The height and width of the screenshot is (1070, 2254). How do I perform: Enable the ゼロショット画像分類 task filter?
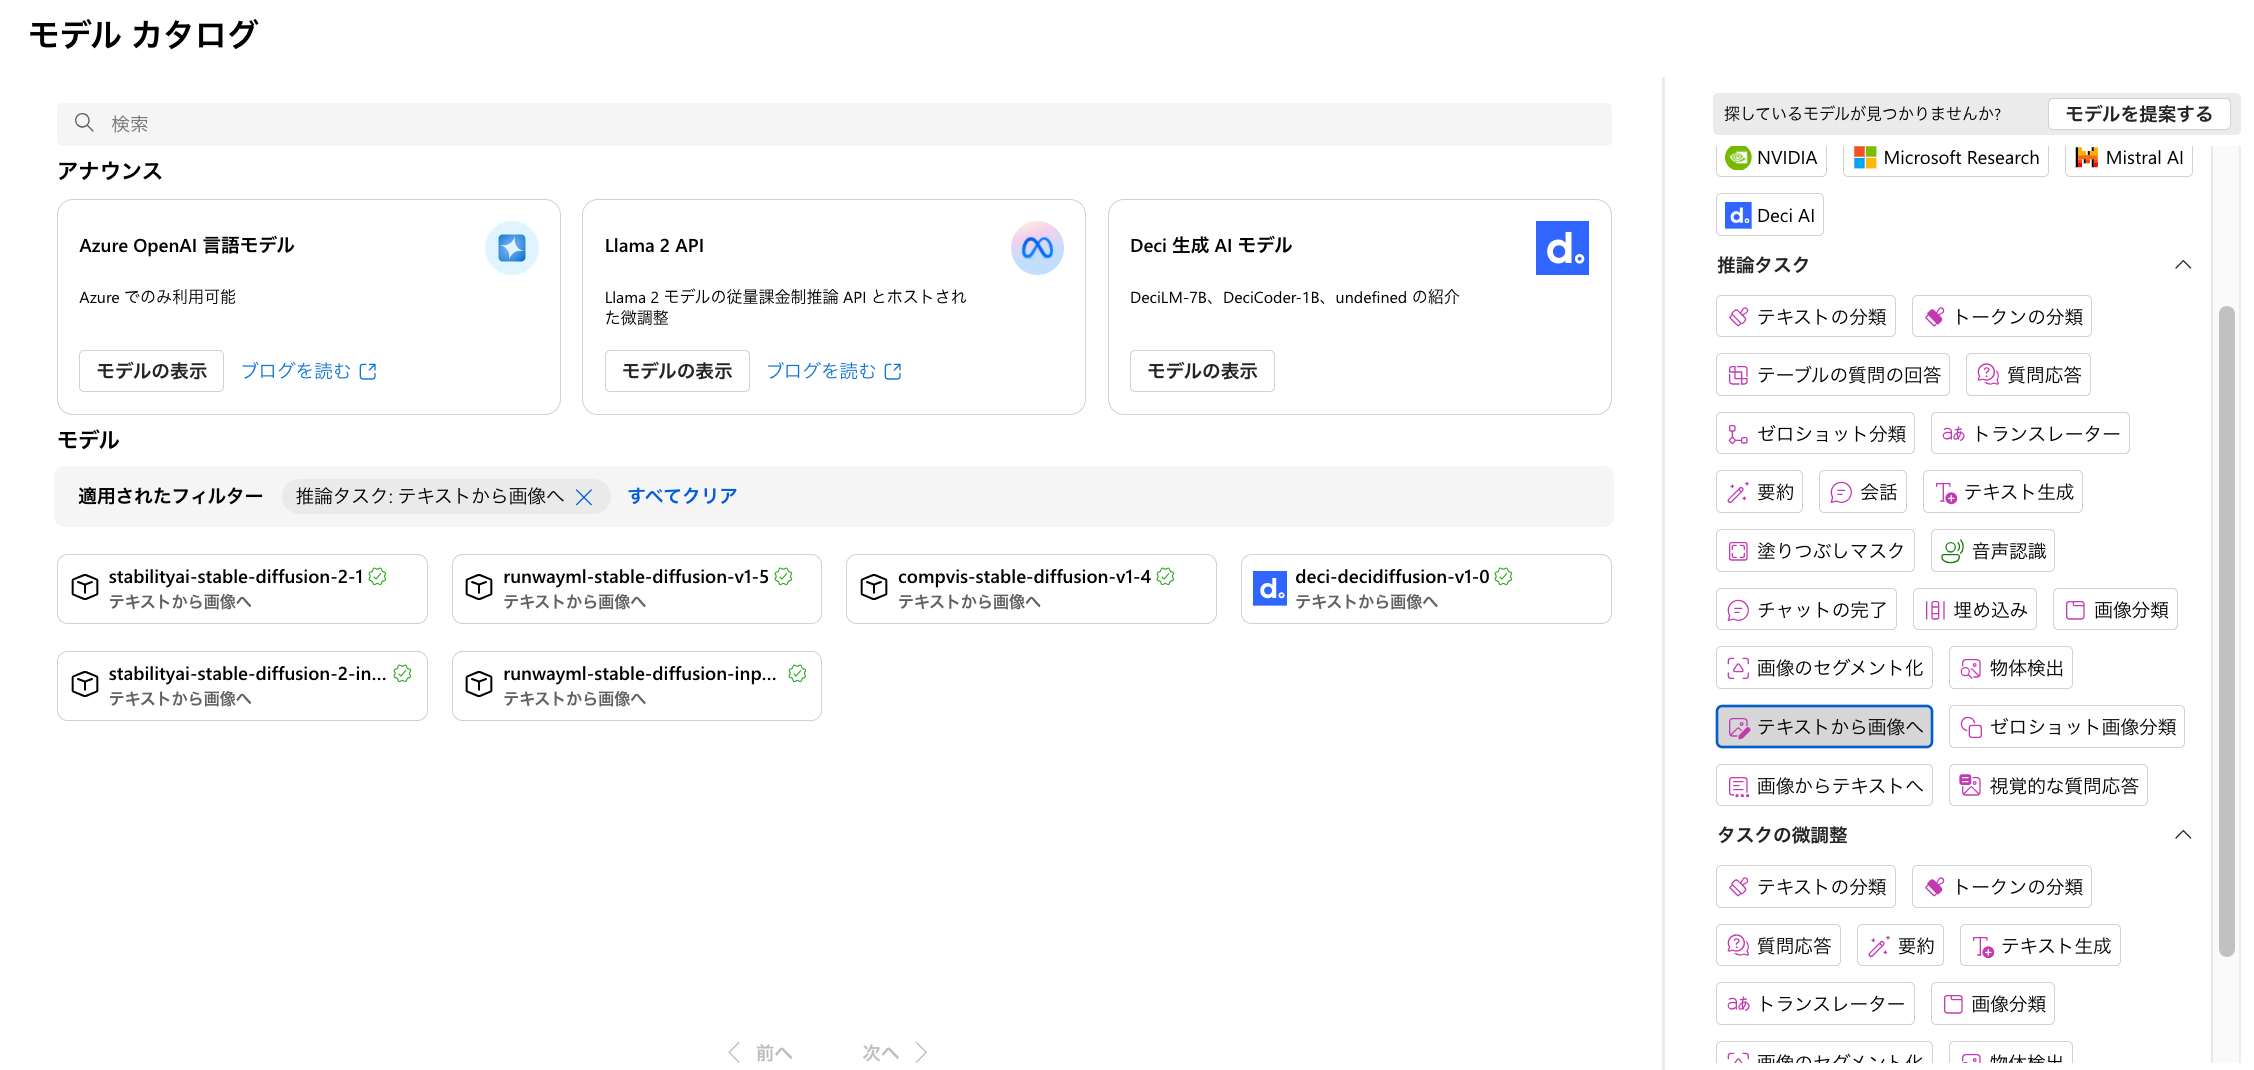pos(2067,727)
